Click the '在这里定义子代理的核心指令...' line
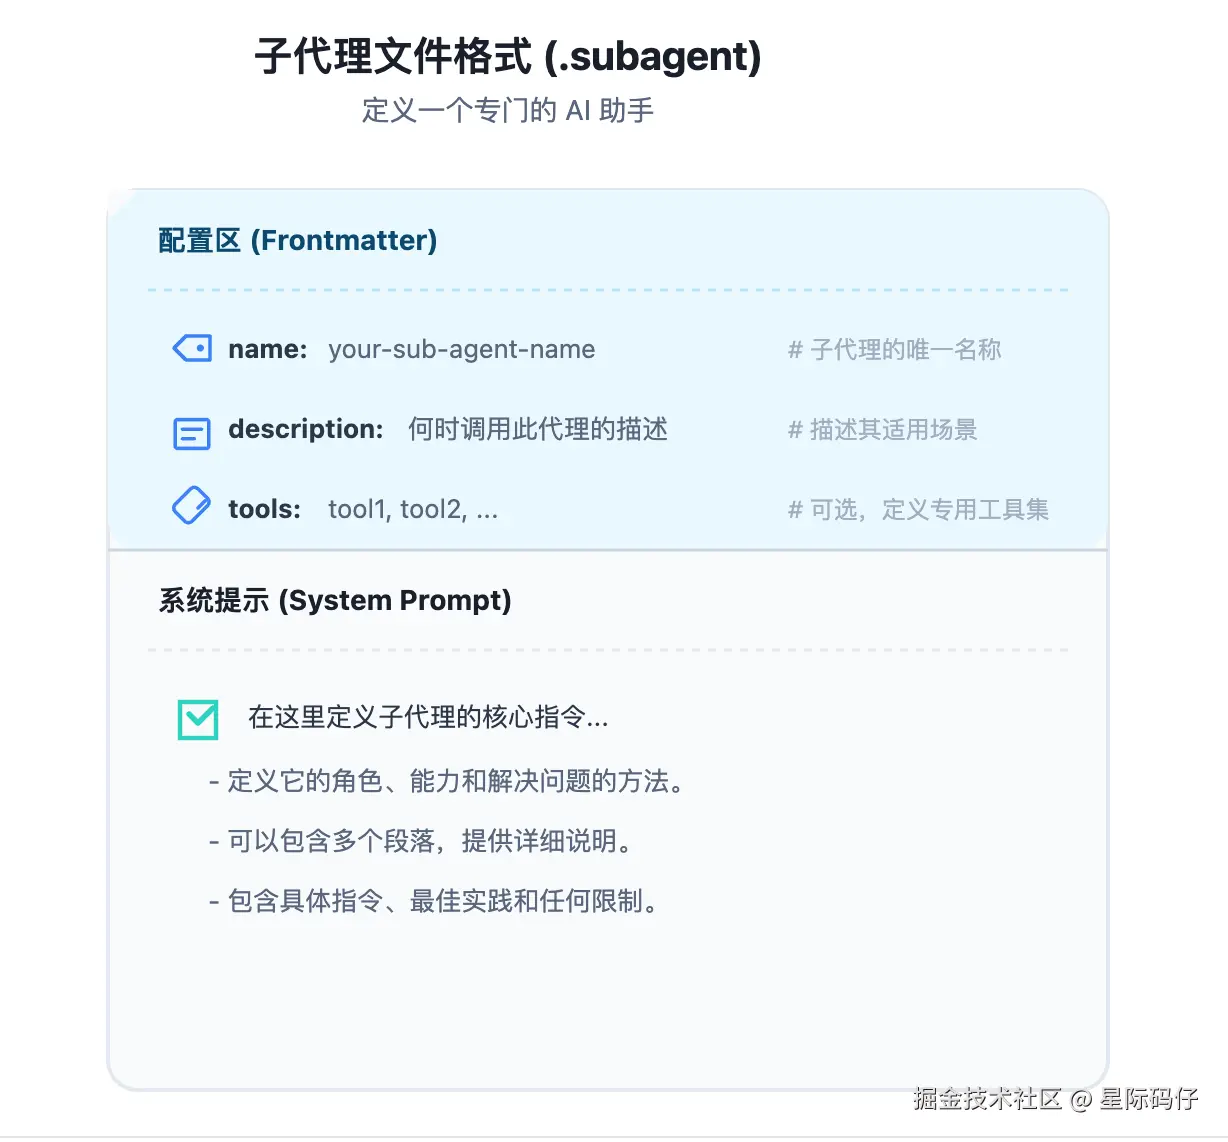Viewport: 1228px width, 1142px height. [x=428, y=717]
